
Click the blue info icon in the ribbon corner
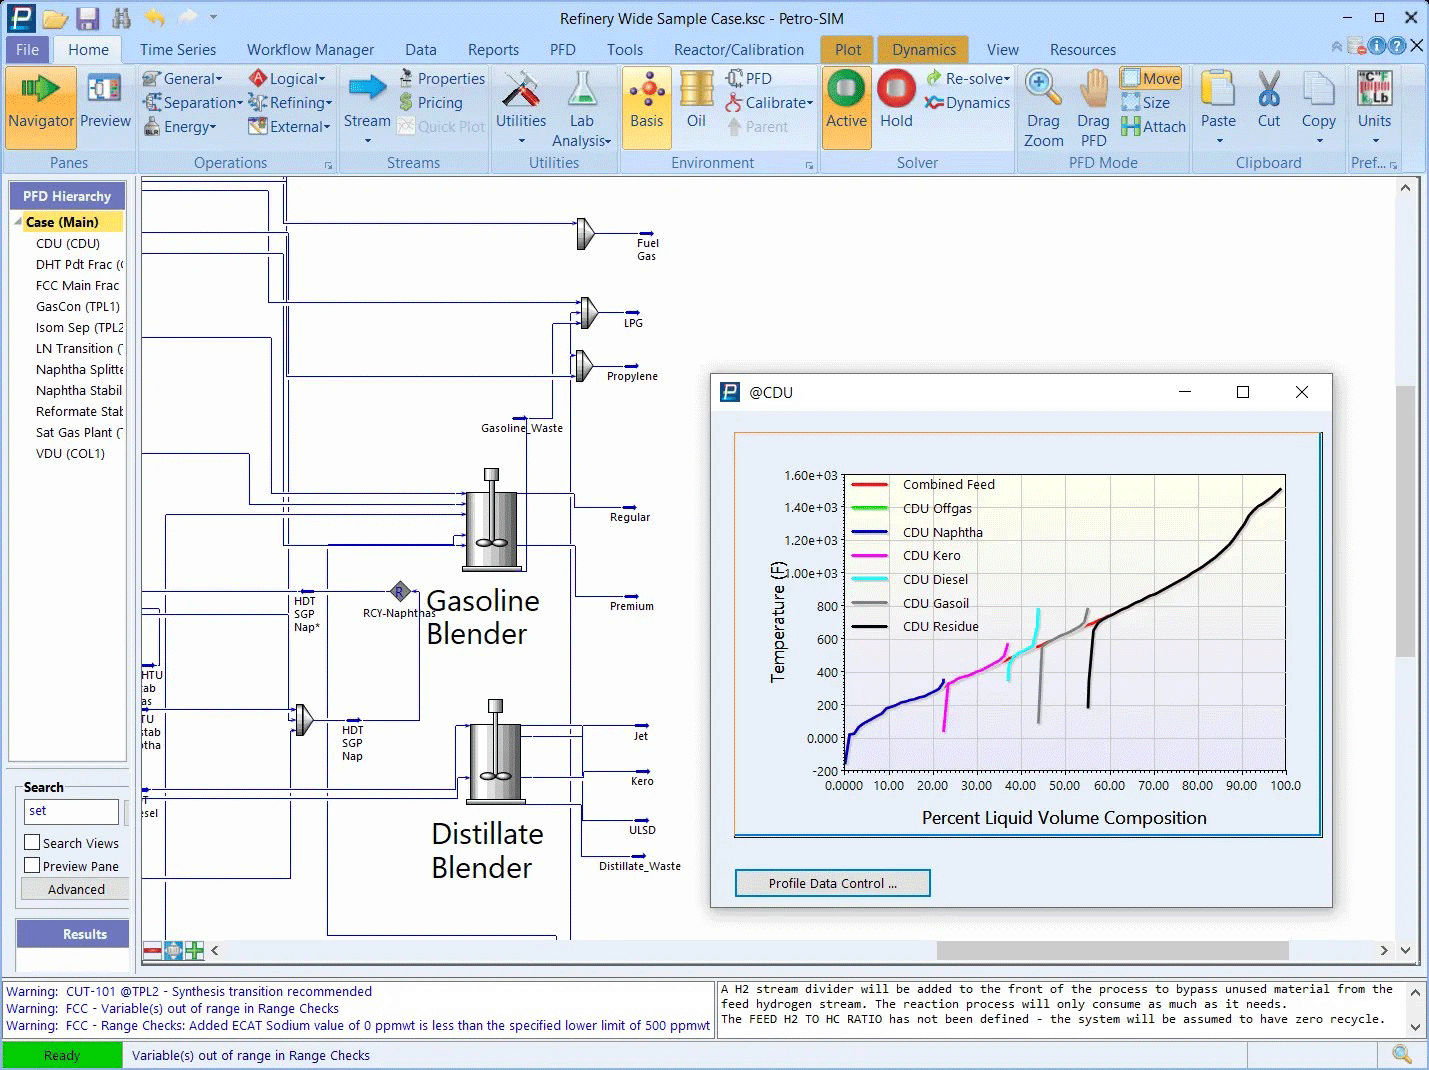coord(1377,46)
